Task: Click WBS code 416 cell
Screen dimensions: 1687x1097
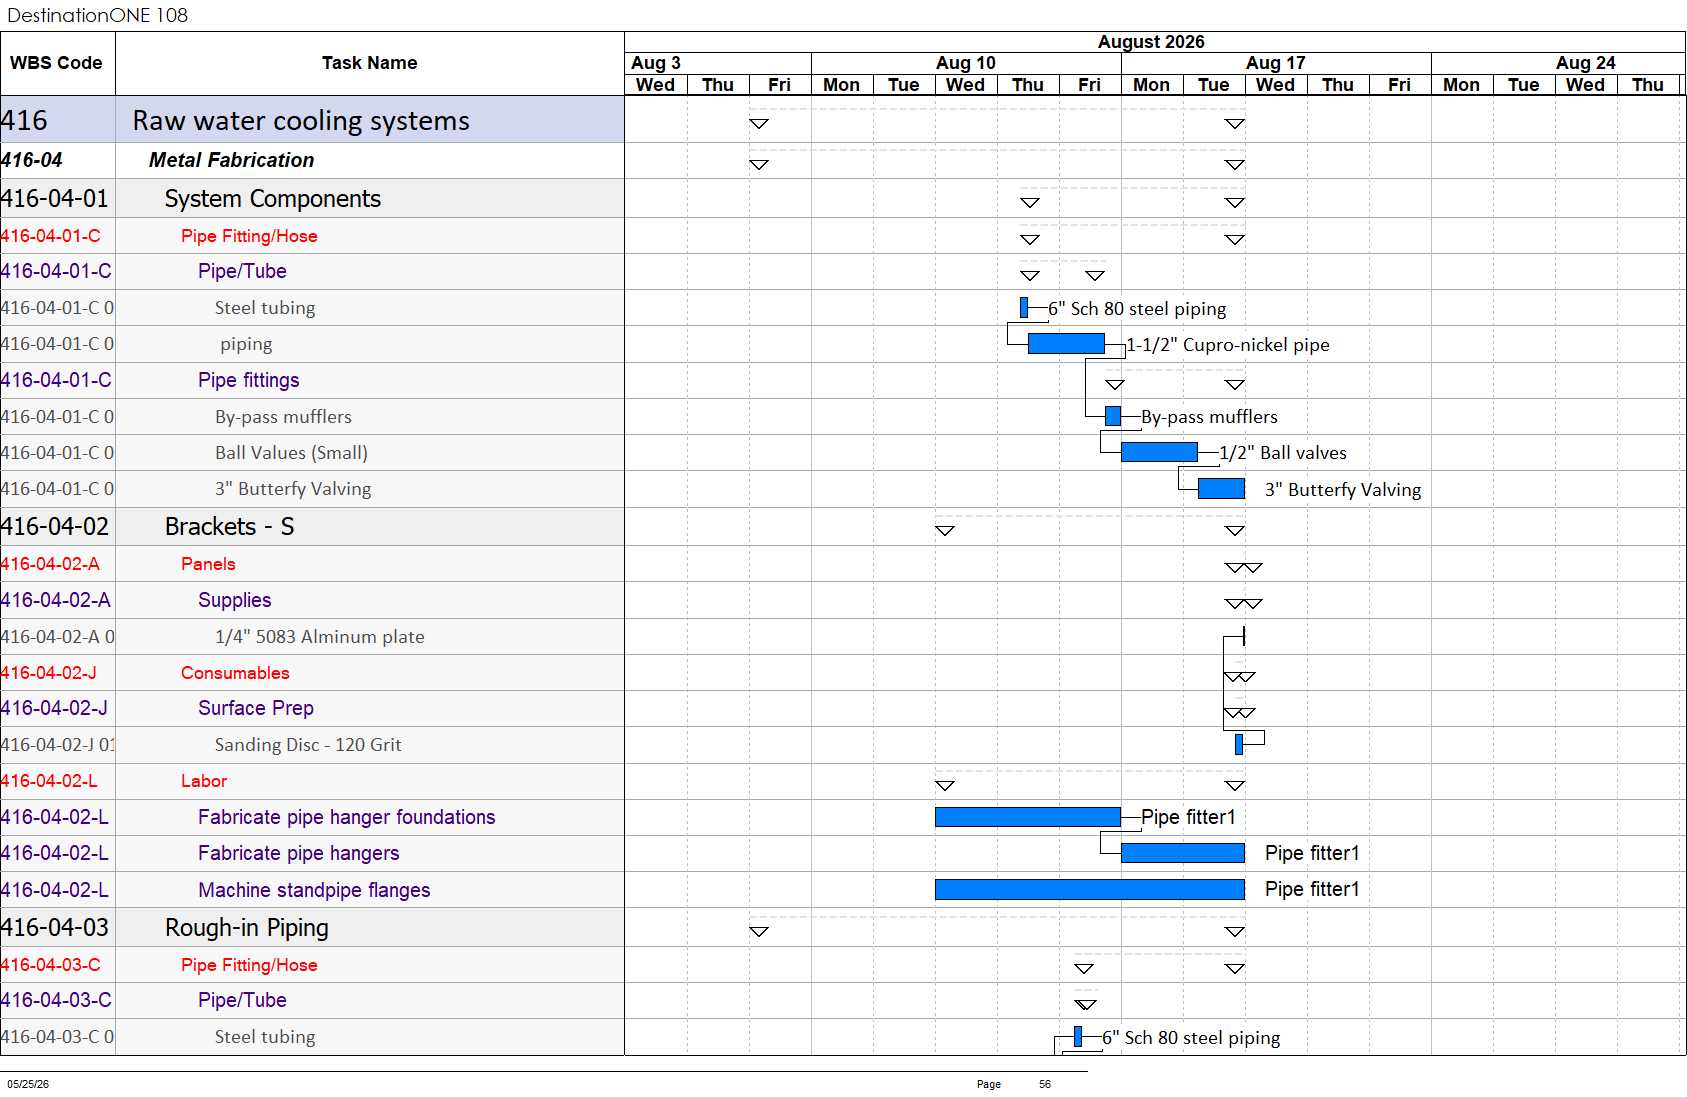Action: coord(58,121)
